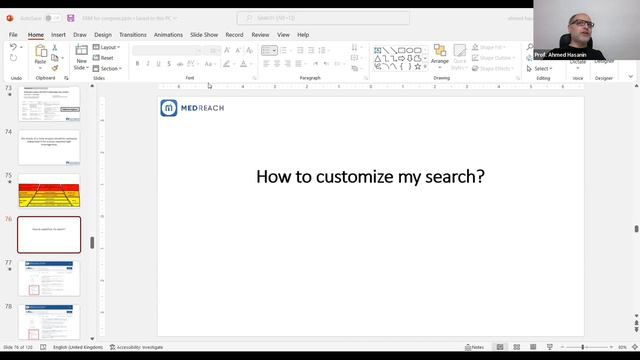Open the font color A picker
The height and width of the screenshot is (360, 640).
pos(245,64)
